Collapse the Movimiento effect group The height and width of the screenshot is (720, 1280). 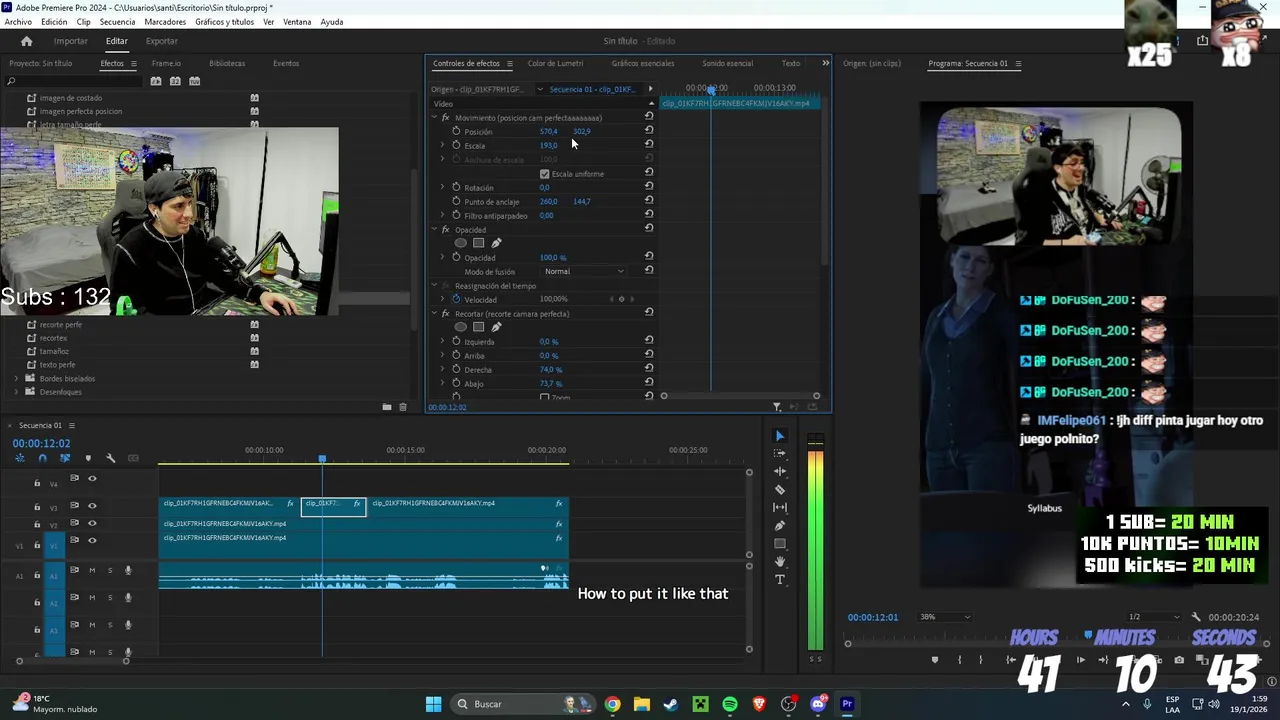434,118
